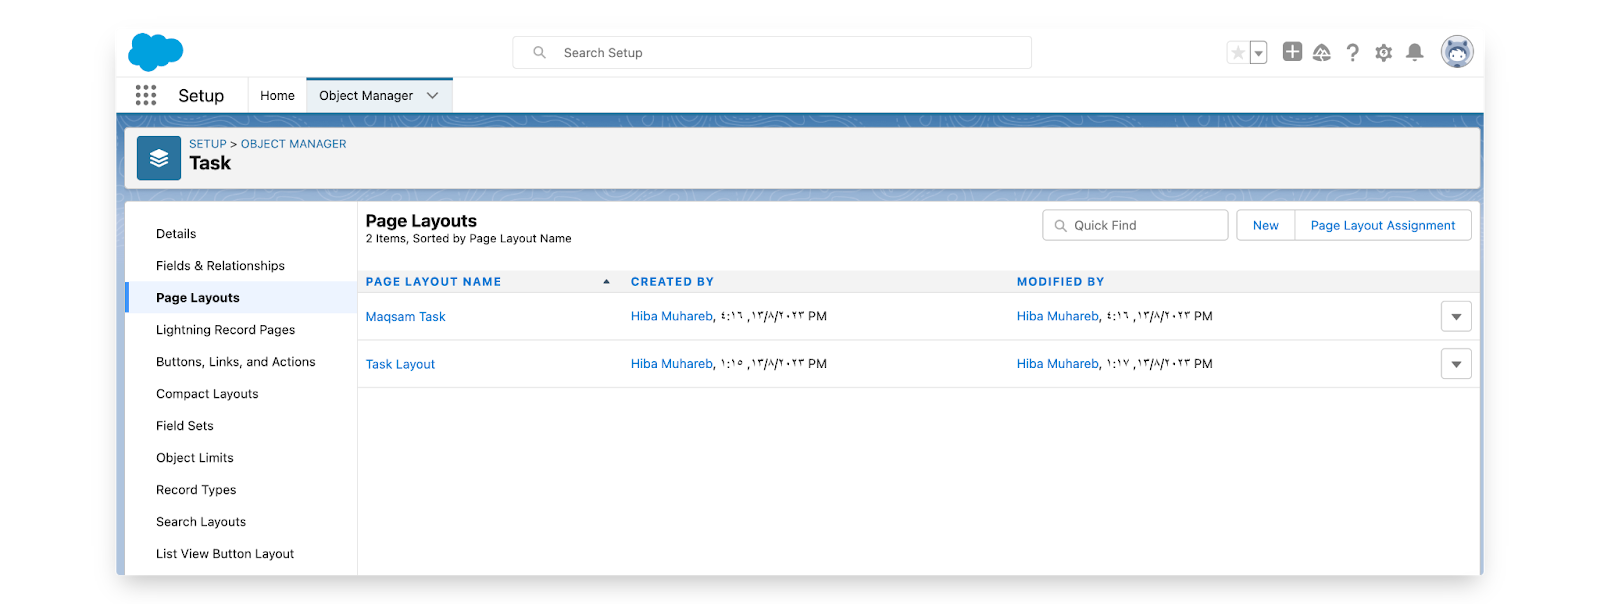Sort by Page Layout Name column header
Viewport: 1600px width, 604px height.
433,282
